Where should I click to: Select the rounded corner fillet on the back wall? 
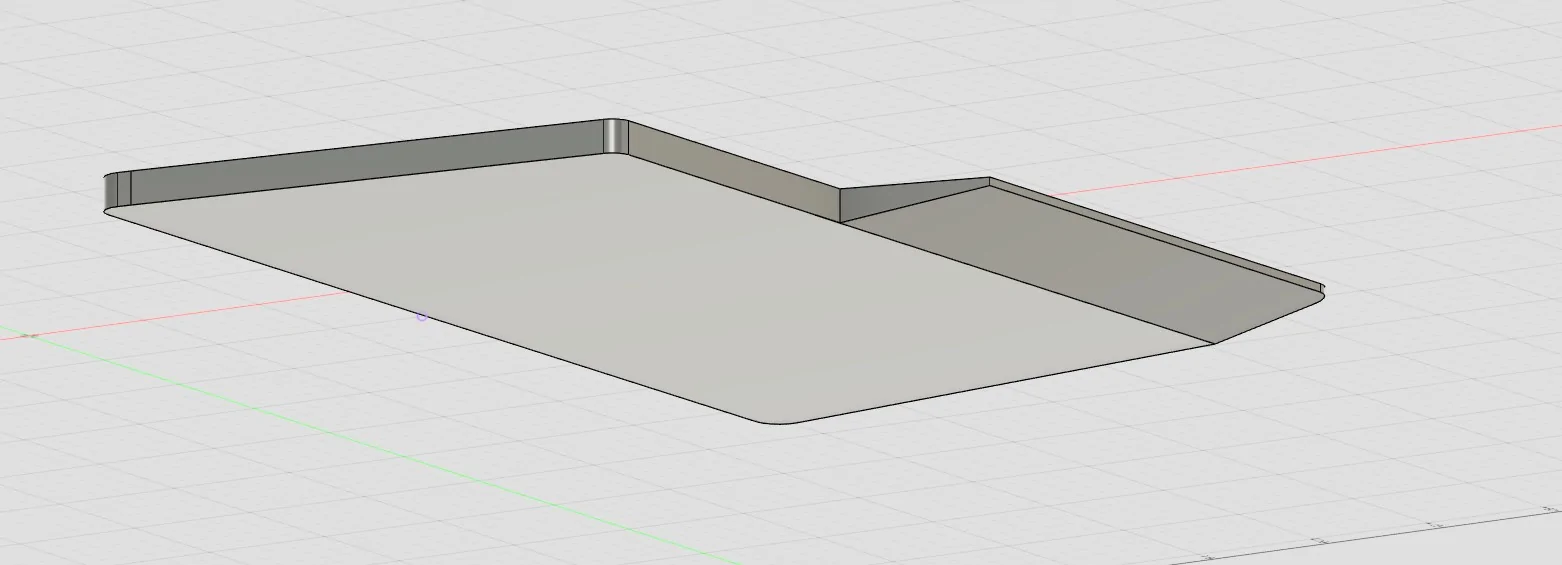(x=616, y=137)
